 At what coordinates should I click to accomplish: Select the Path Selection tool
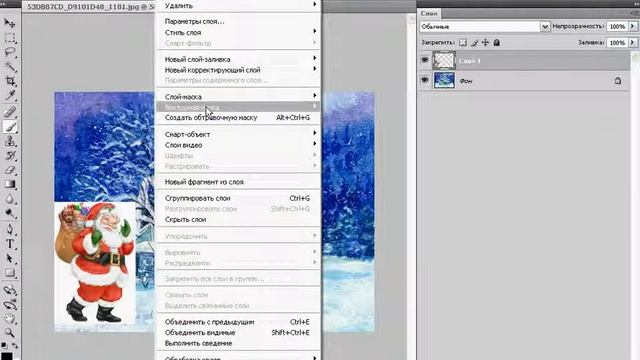(9, 258)
